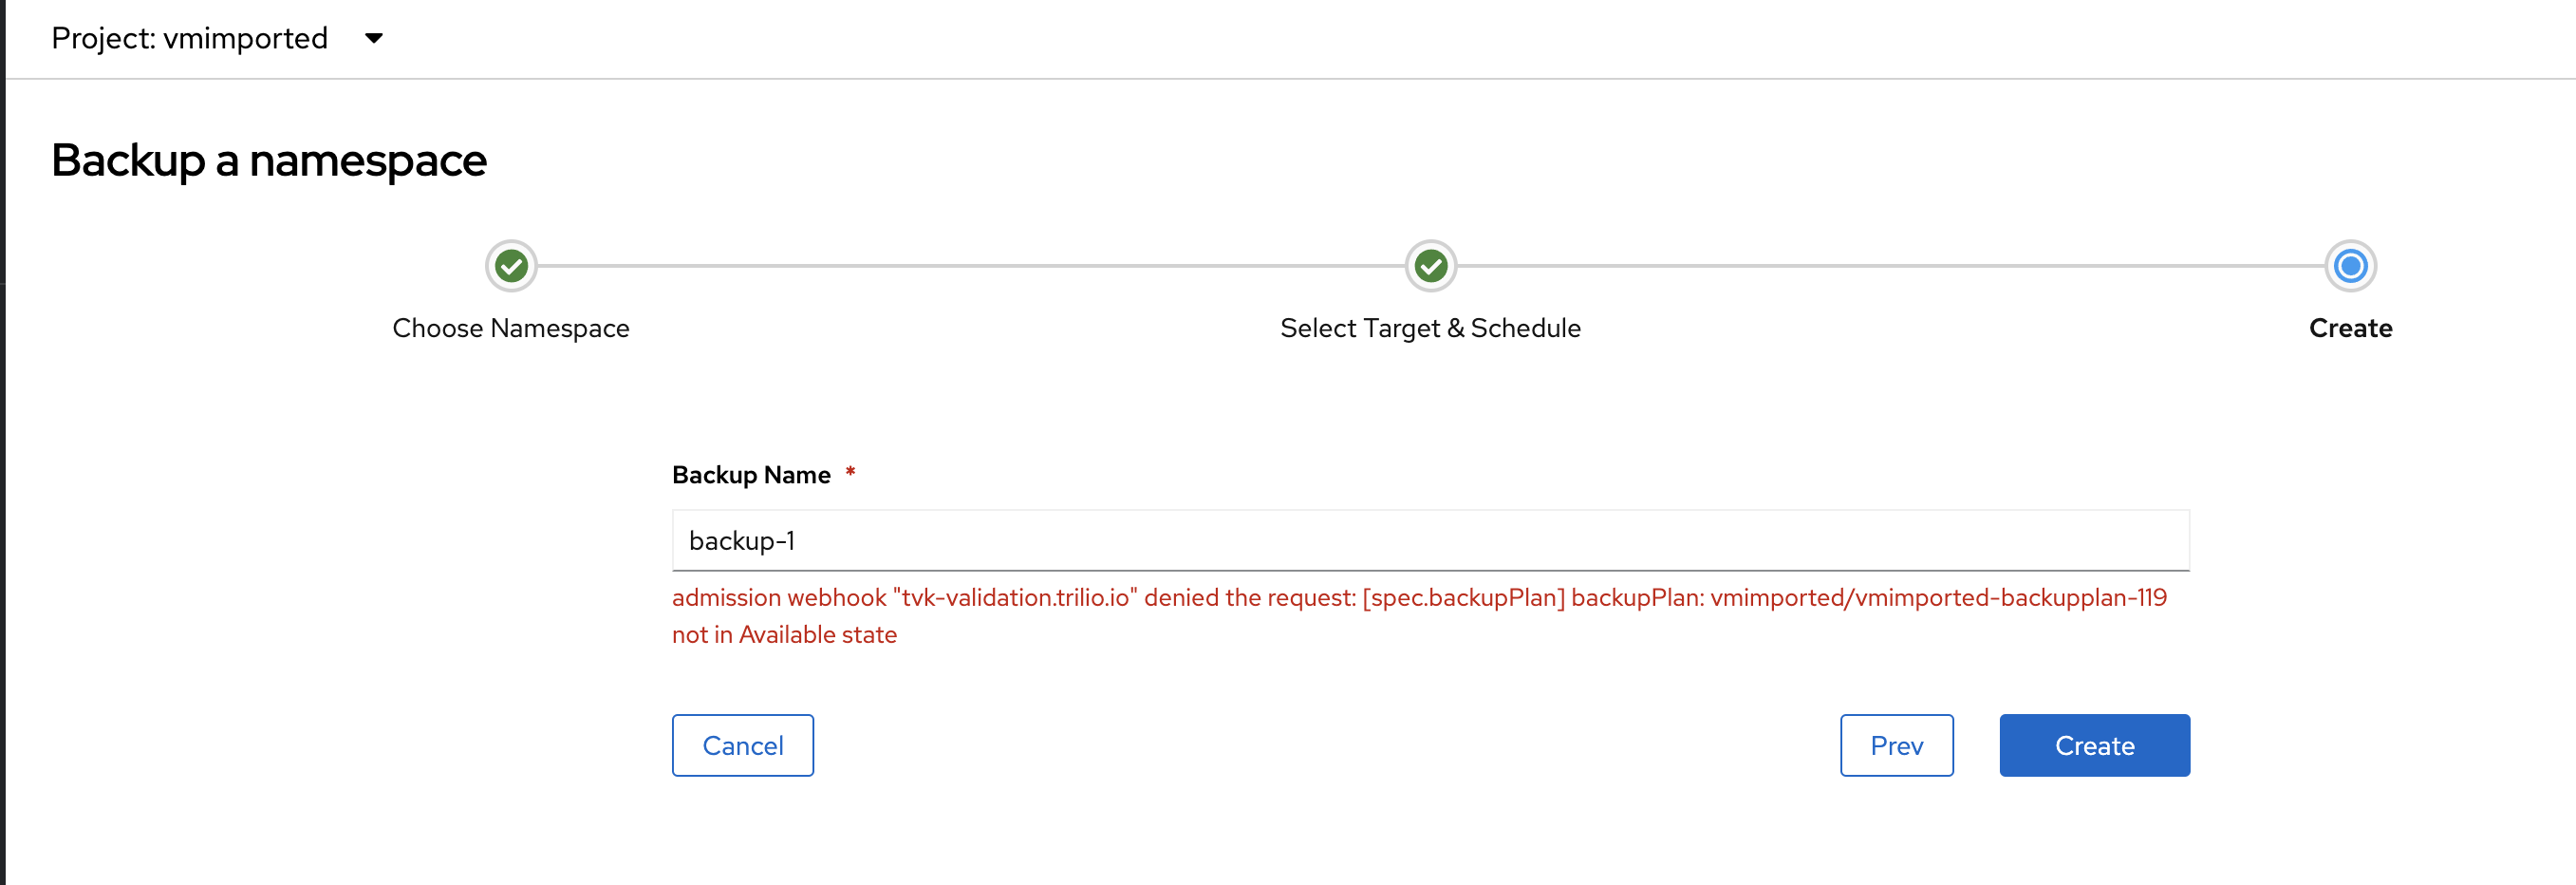Screen dimensions: 2576x885
Task: Select the backup-1 text in the name field
Action: tap(741, 540)
